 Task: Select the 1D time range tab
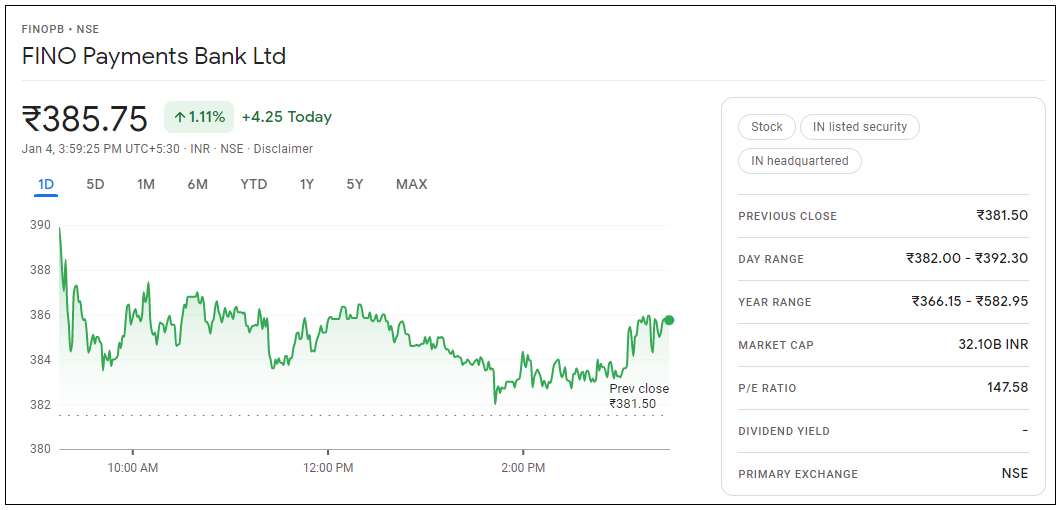46,184
